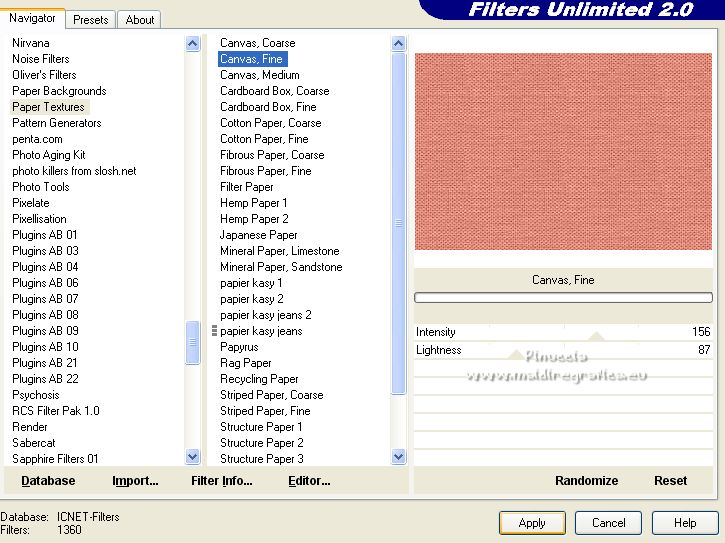Switch to the Navigator tab

[x=32, y=19]
